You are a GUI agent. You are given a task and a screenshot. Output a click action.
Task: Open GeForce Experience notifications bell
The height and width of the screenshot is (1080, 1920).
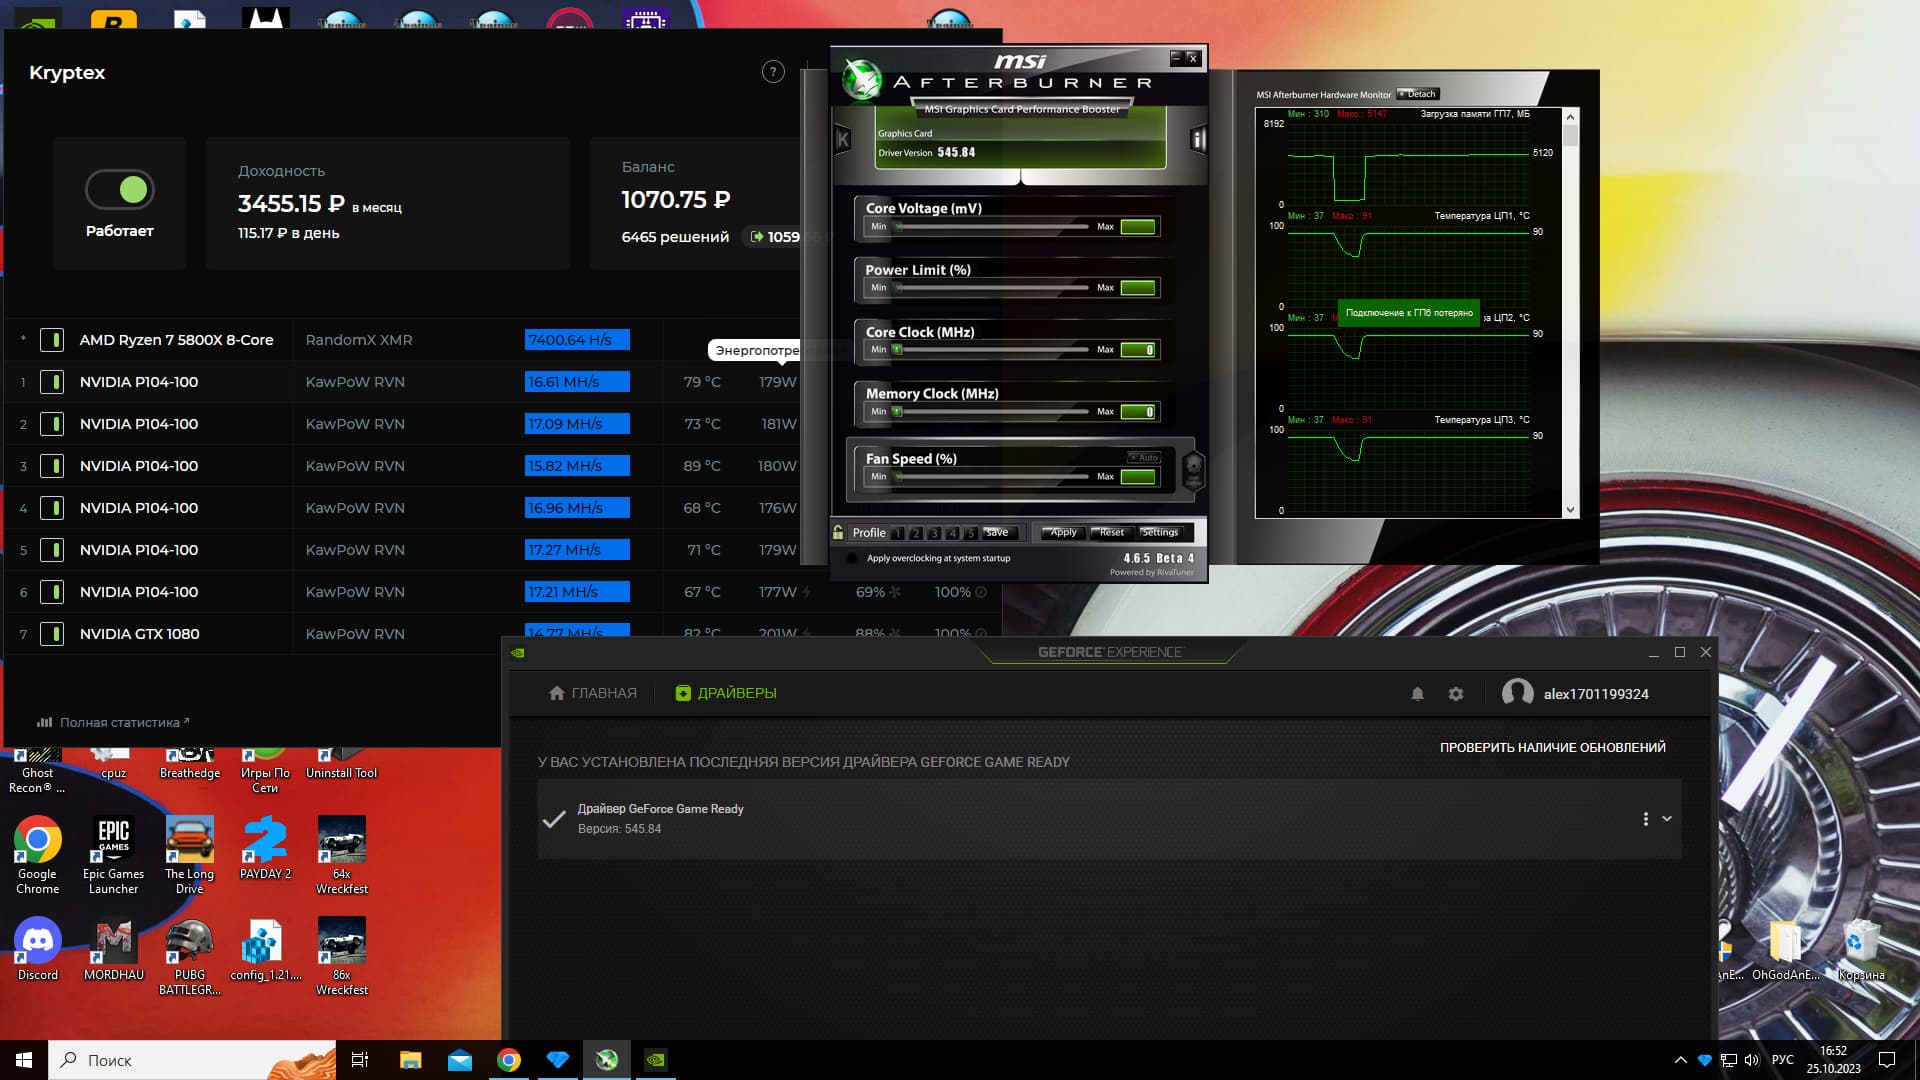pos(1417,694)
